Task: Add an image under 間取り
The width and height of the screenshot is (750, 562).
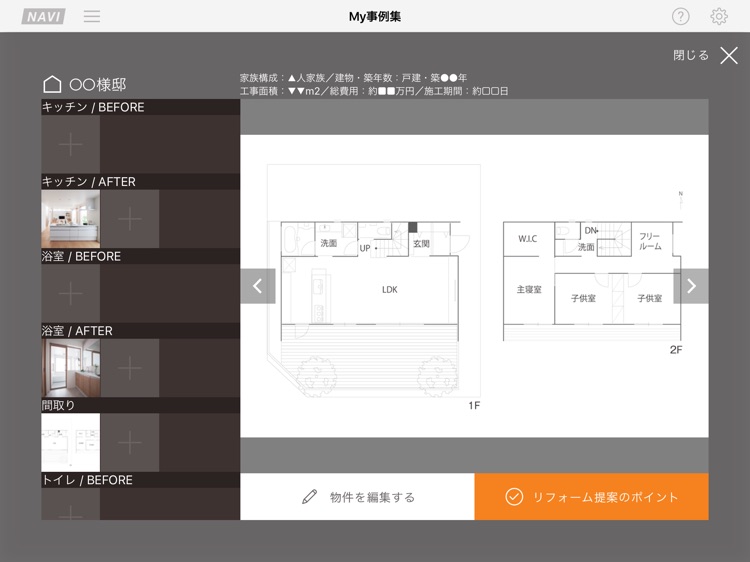Action: [x=130, y=442]
